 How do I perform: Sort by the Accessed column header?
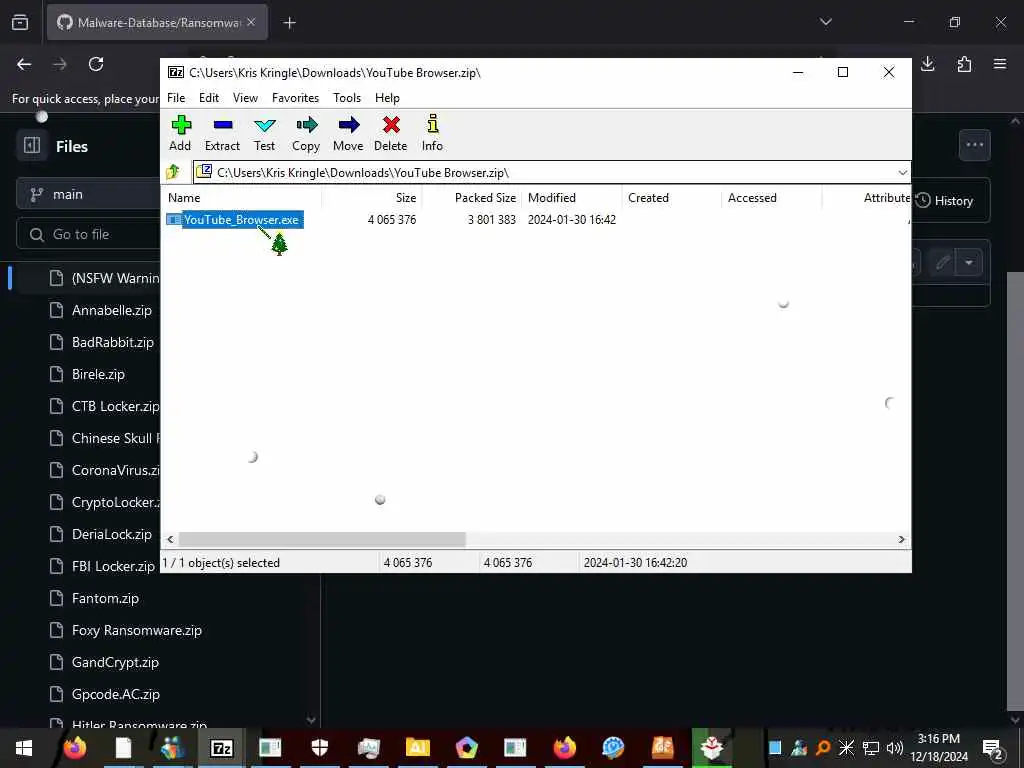point(772,198)
